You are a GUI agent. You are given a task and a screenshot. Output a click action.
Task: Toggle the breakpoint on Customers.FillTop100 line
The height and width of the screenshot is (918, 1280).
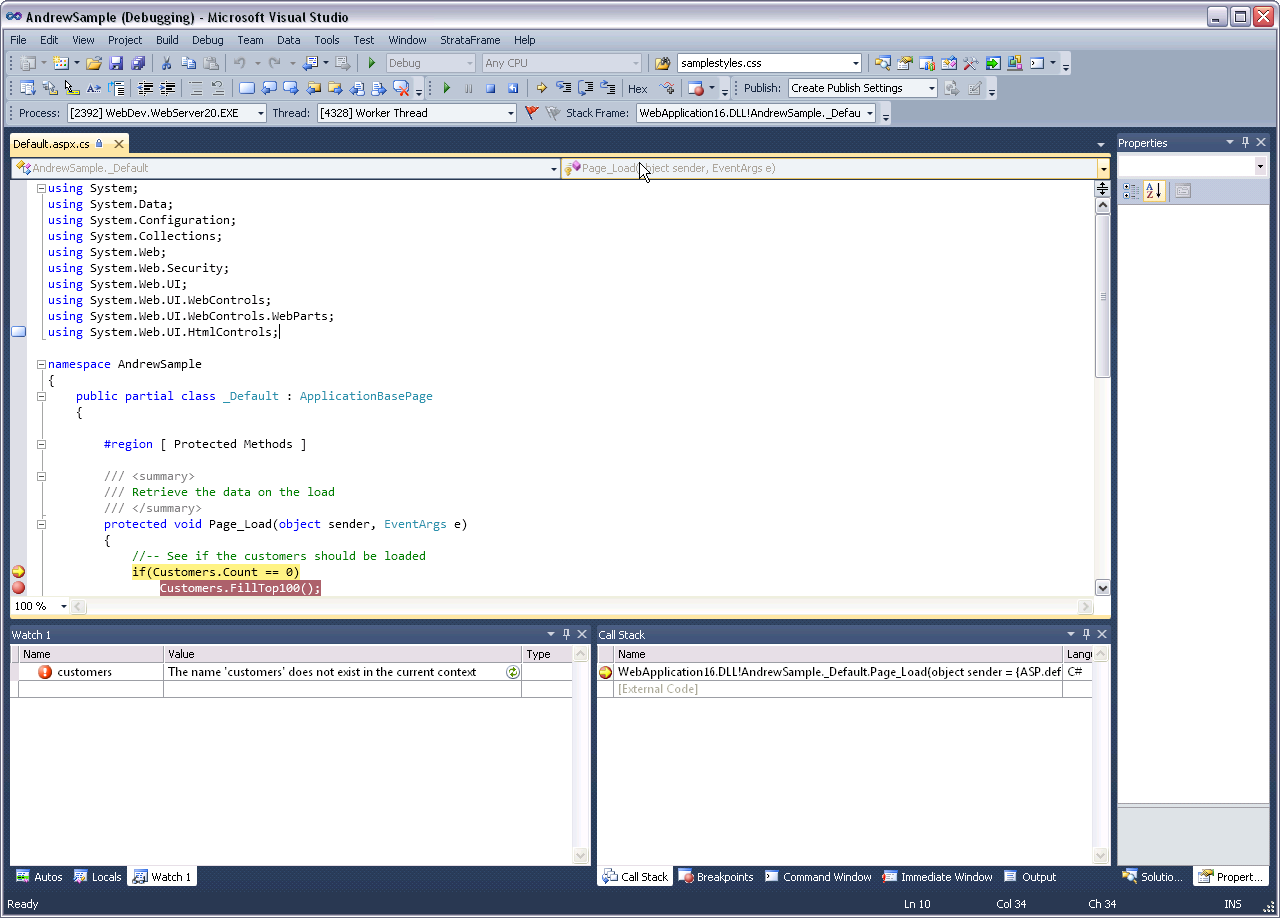(x=18, y=588)
